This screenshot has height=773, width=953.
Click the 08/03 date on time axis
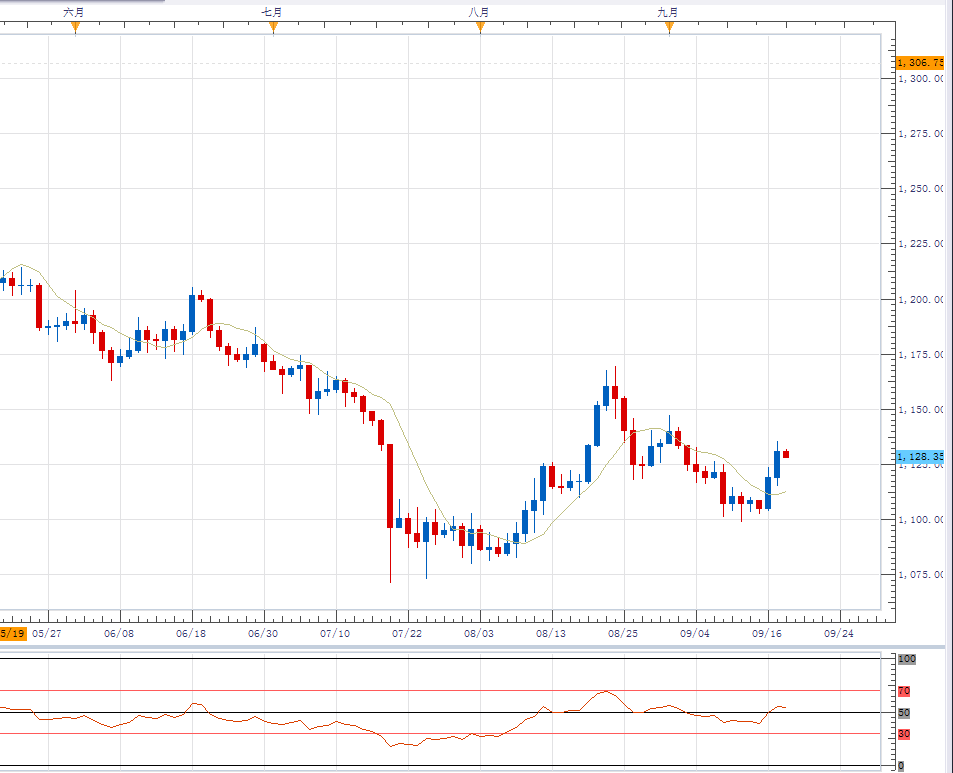point(480,633)
